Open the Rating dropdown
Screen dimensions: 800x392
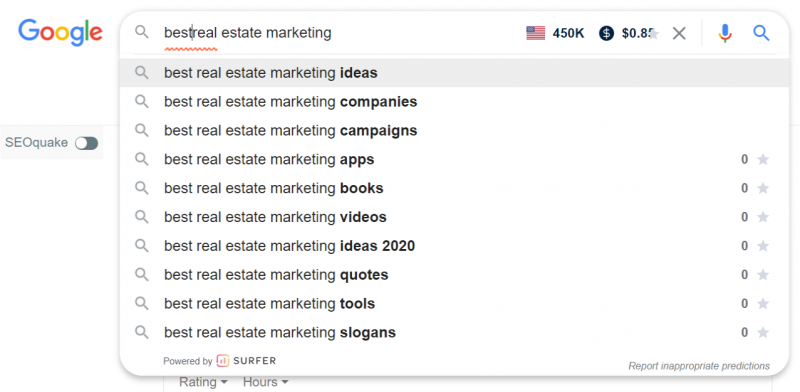click(203, 382)
